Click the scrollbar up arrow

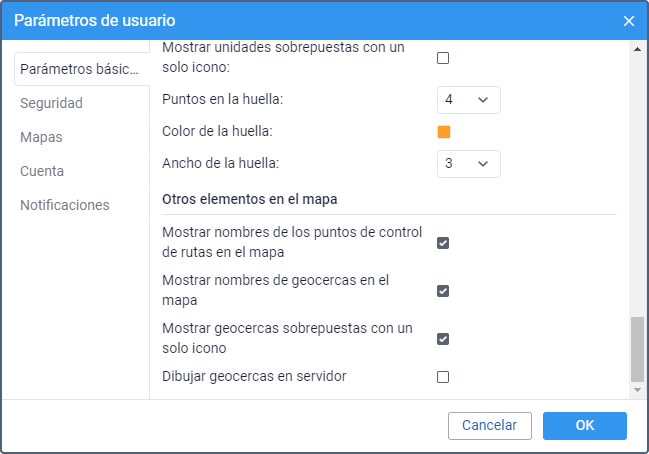click(x=637, y=49)
